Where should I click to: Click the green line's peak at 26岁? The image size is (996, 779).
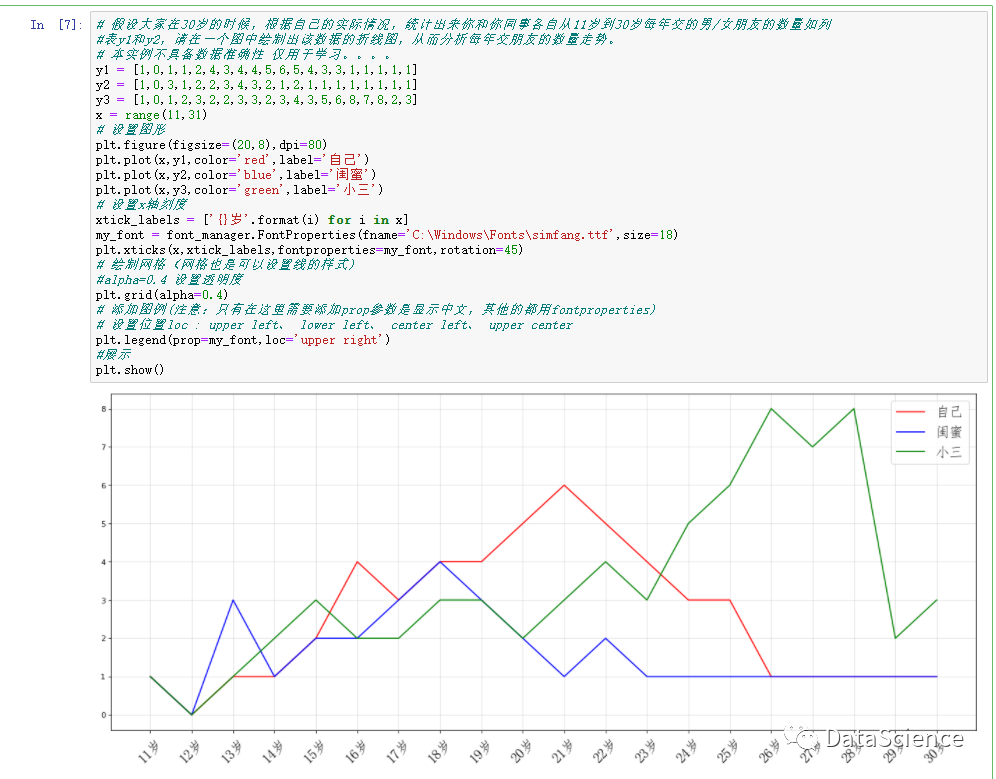tap(771, 409)
